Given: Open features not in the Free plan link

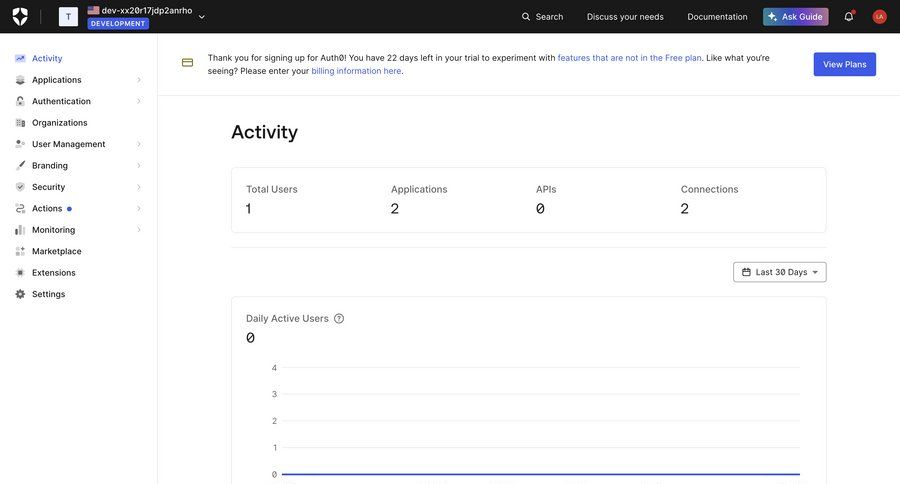Looking at the screenshot, I should click(x=629, y=58).
